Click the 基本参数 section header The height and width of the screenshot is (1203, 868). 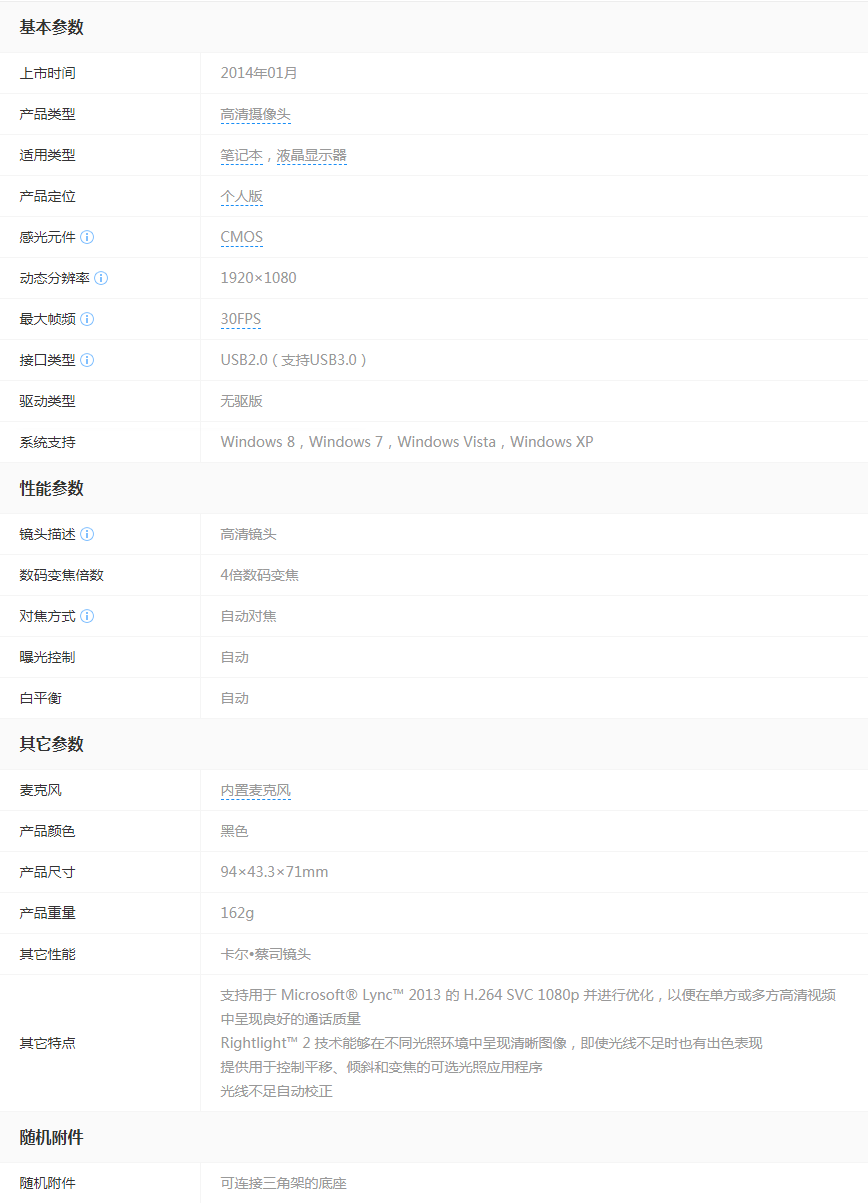click(51, 27)
